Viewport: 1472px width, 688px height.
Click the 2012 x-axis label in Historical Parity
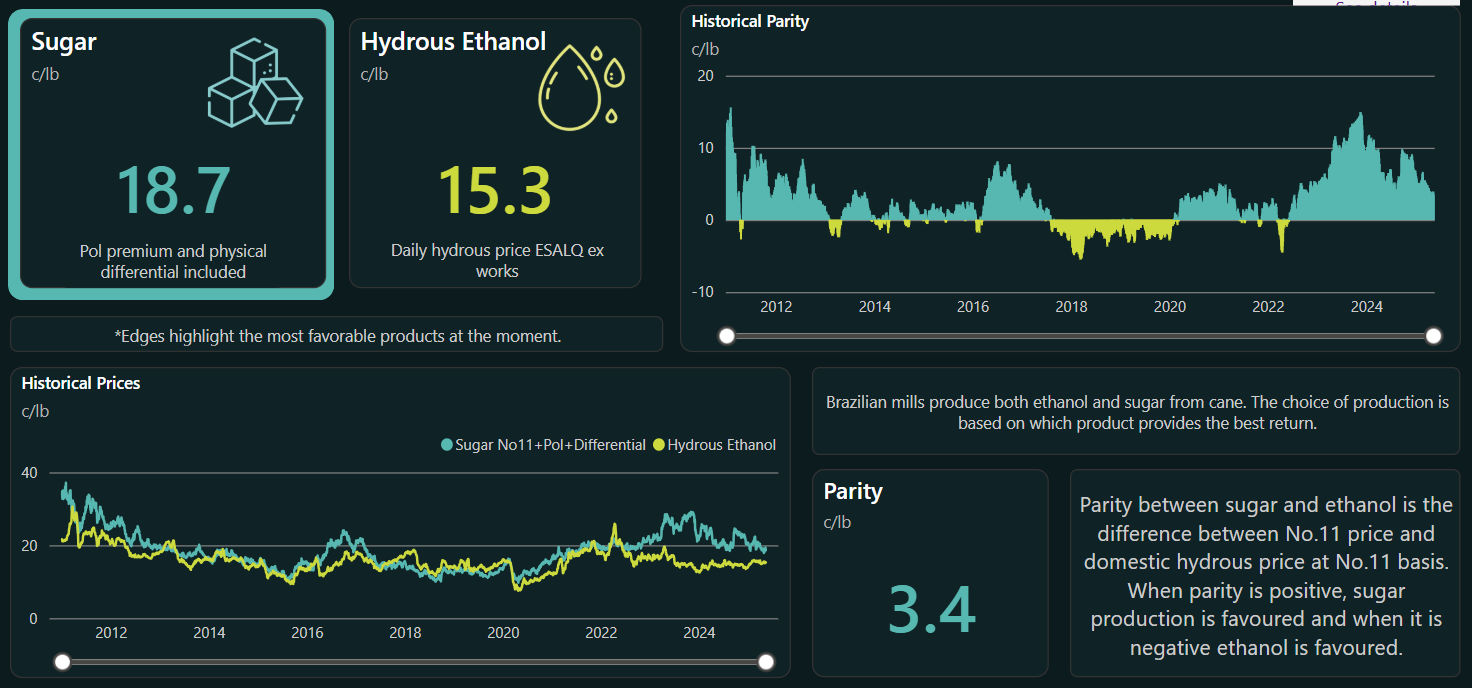click(776, 306)
